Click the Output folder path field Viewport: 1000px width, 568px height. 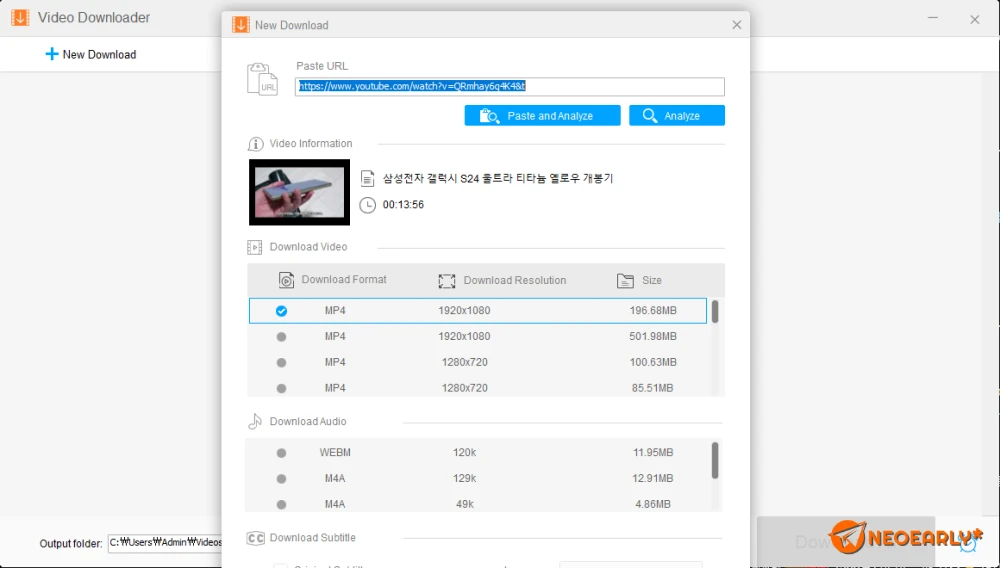tap(165, 543)
